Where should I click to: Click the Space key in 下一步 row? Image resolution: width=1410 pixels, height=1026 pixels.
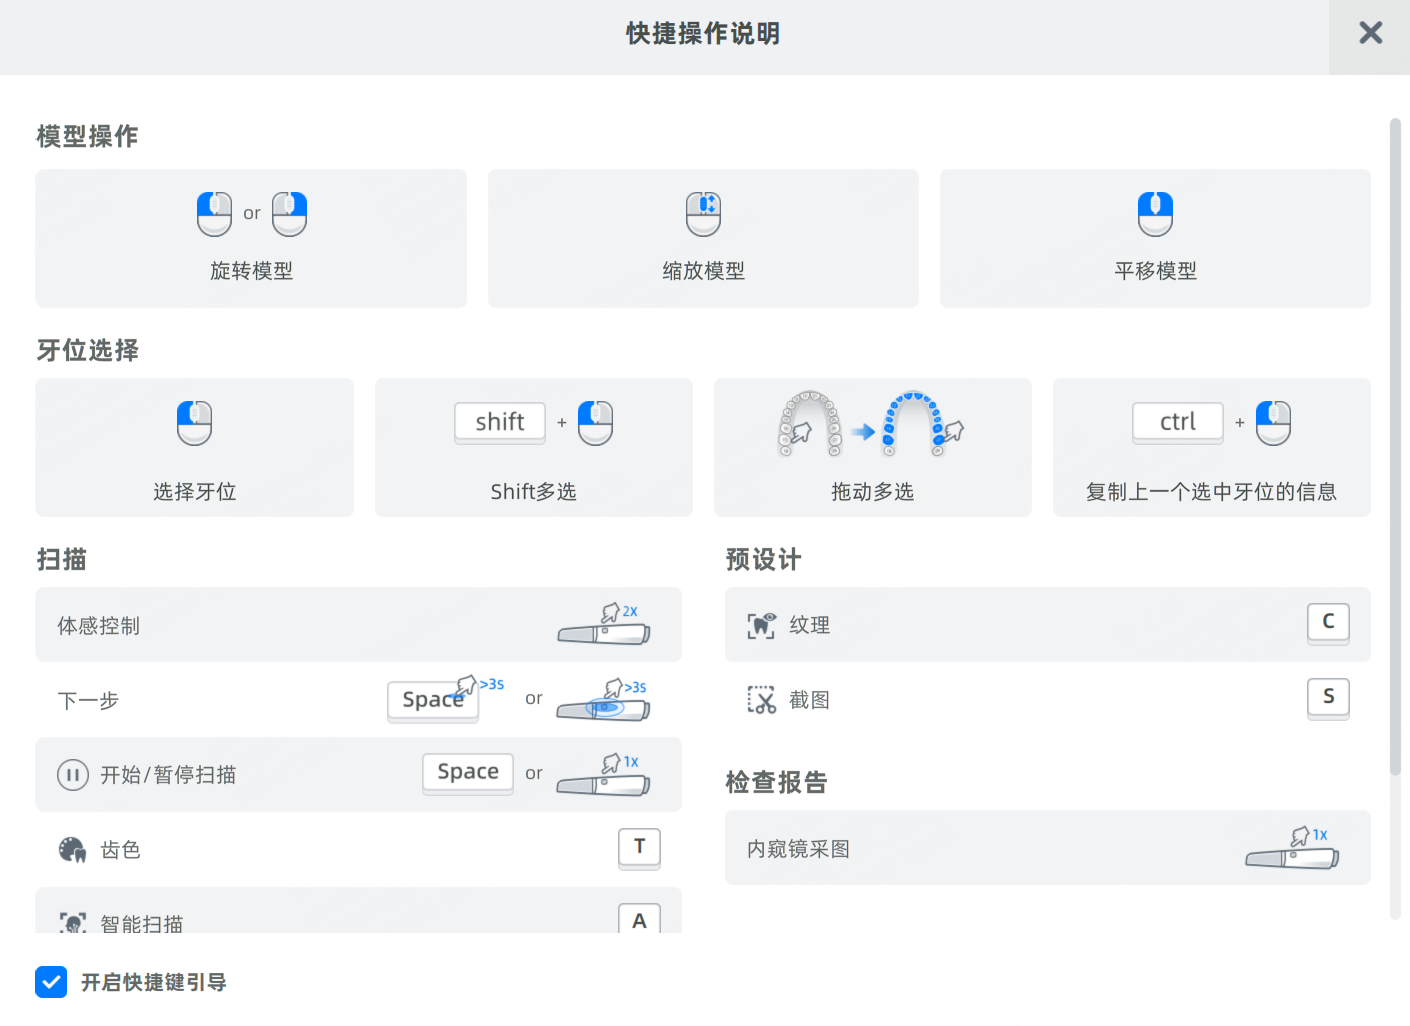pyautogui.click(x=433, y=700)
